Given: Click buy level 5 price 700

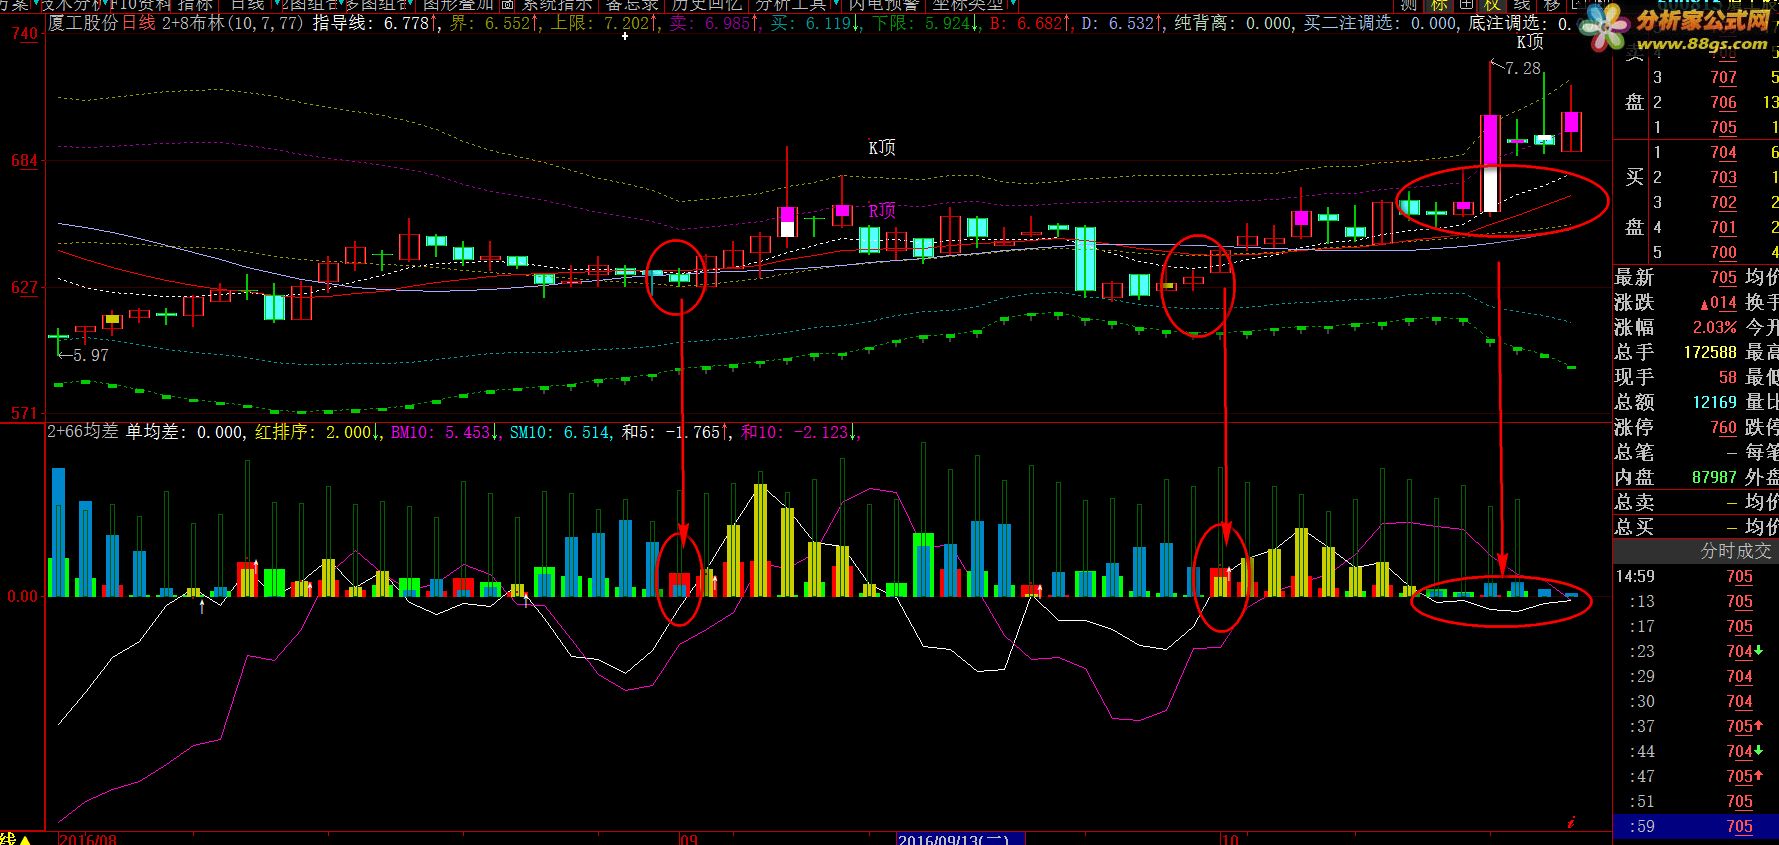Looking at the screenshot, I should (1723, 252).
